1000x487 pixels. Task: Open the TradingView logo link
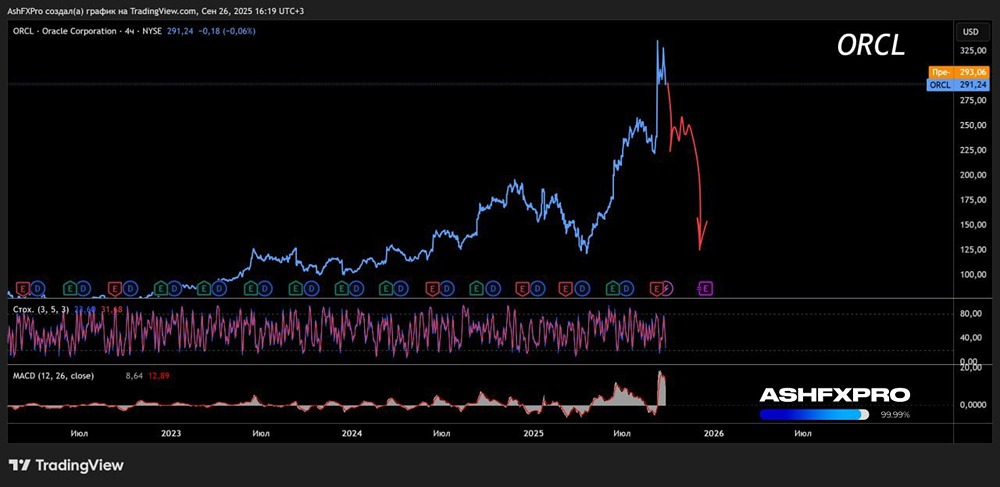point(66,465)
